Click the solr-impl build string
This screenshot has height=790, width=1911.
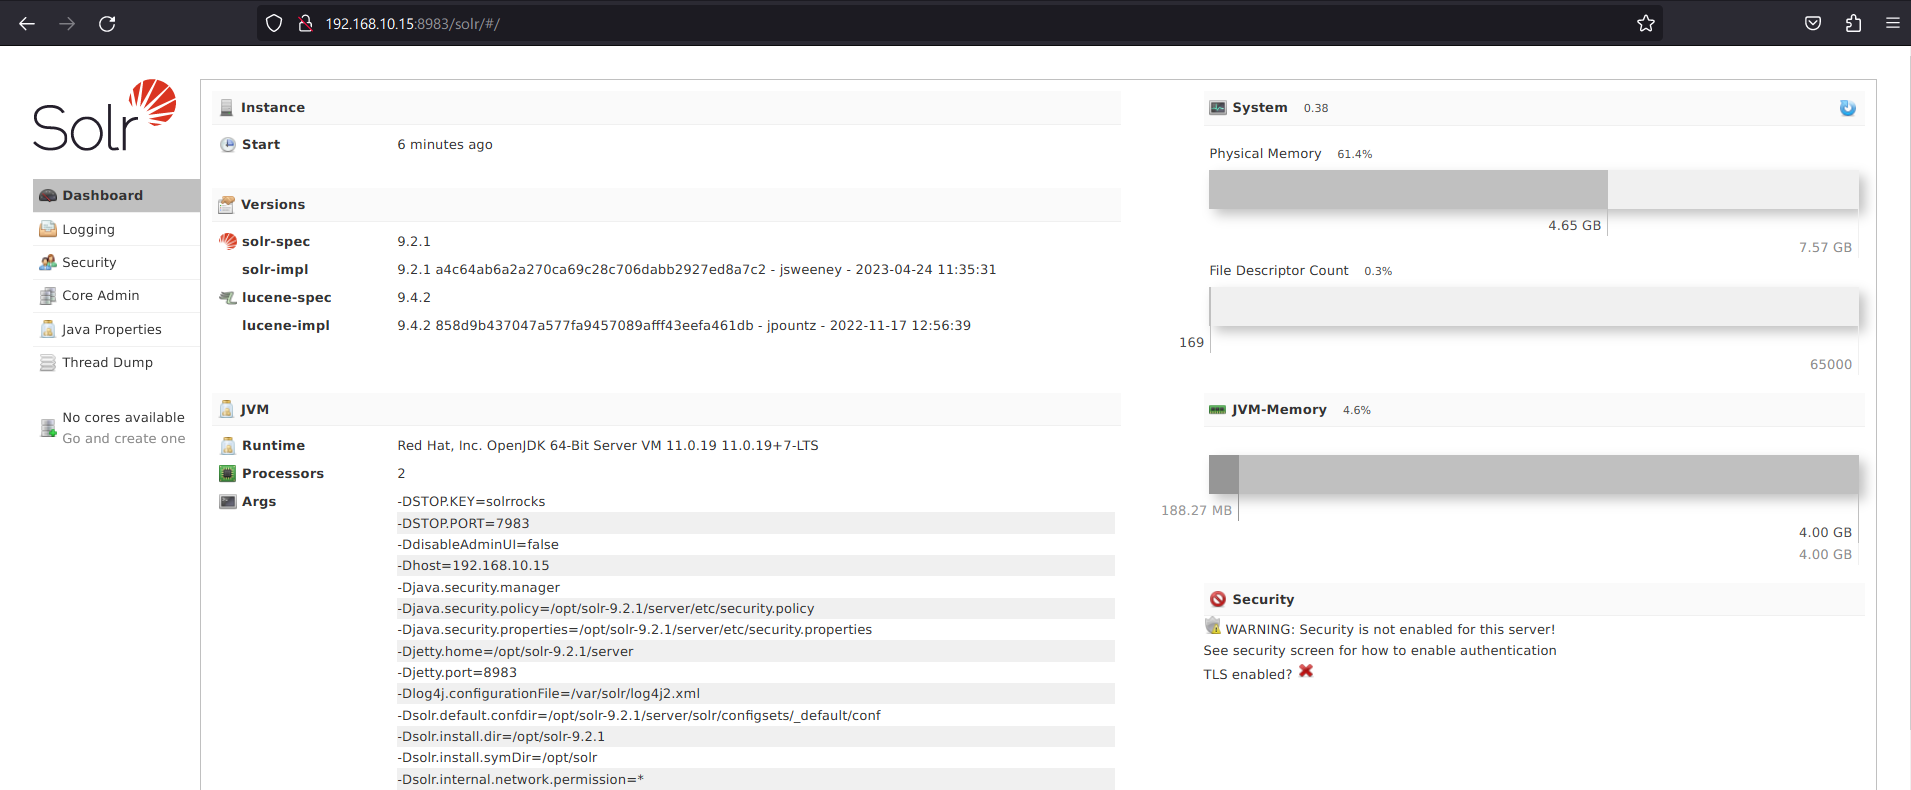(696, 269)
